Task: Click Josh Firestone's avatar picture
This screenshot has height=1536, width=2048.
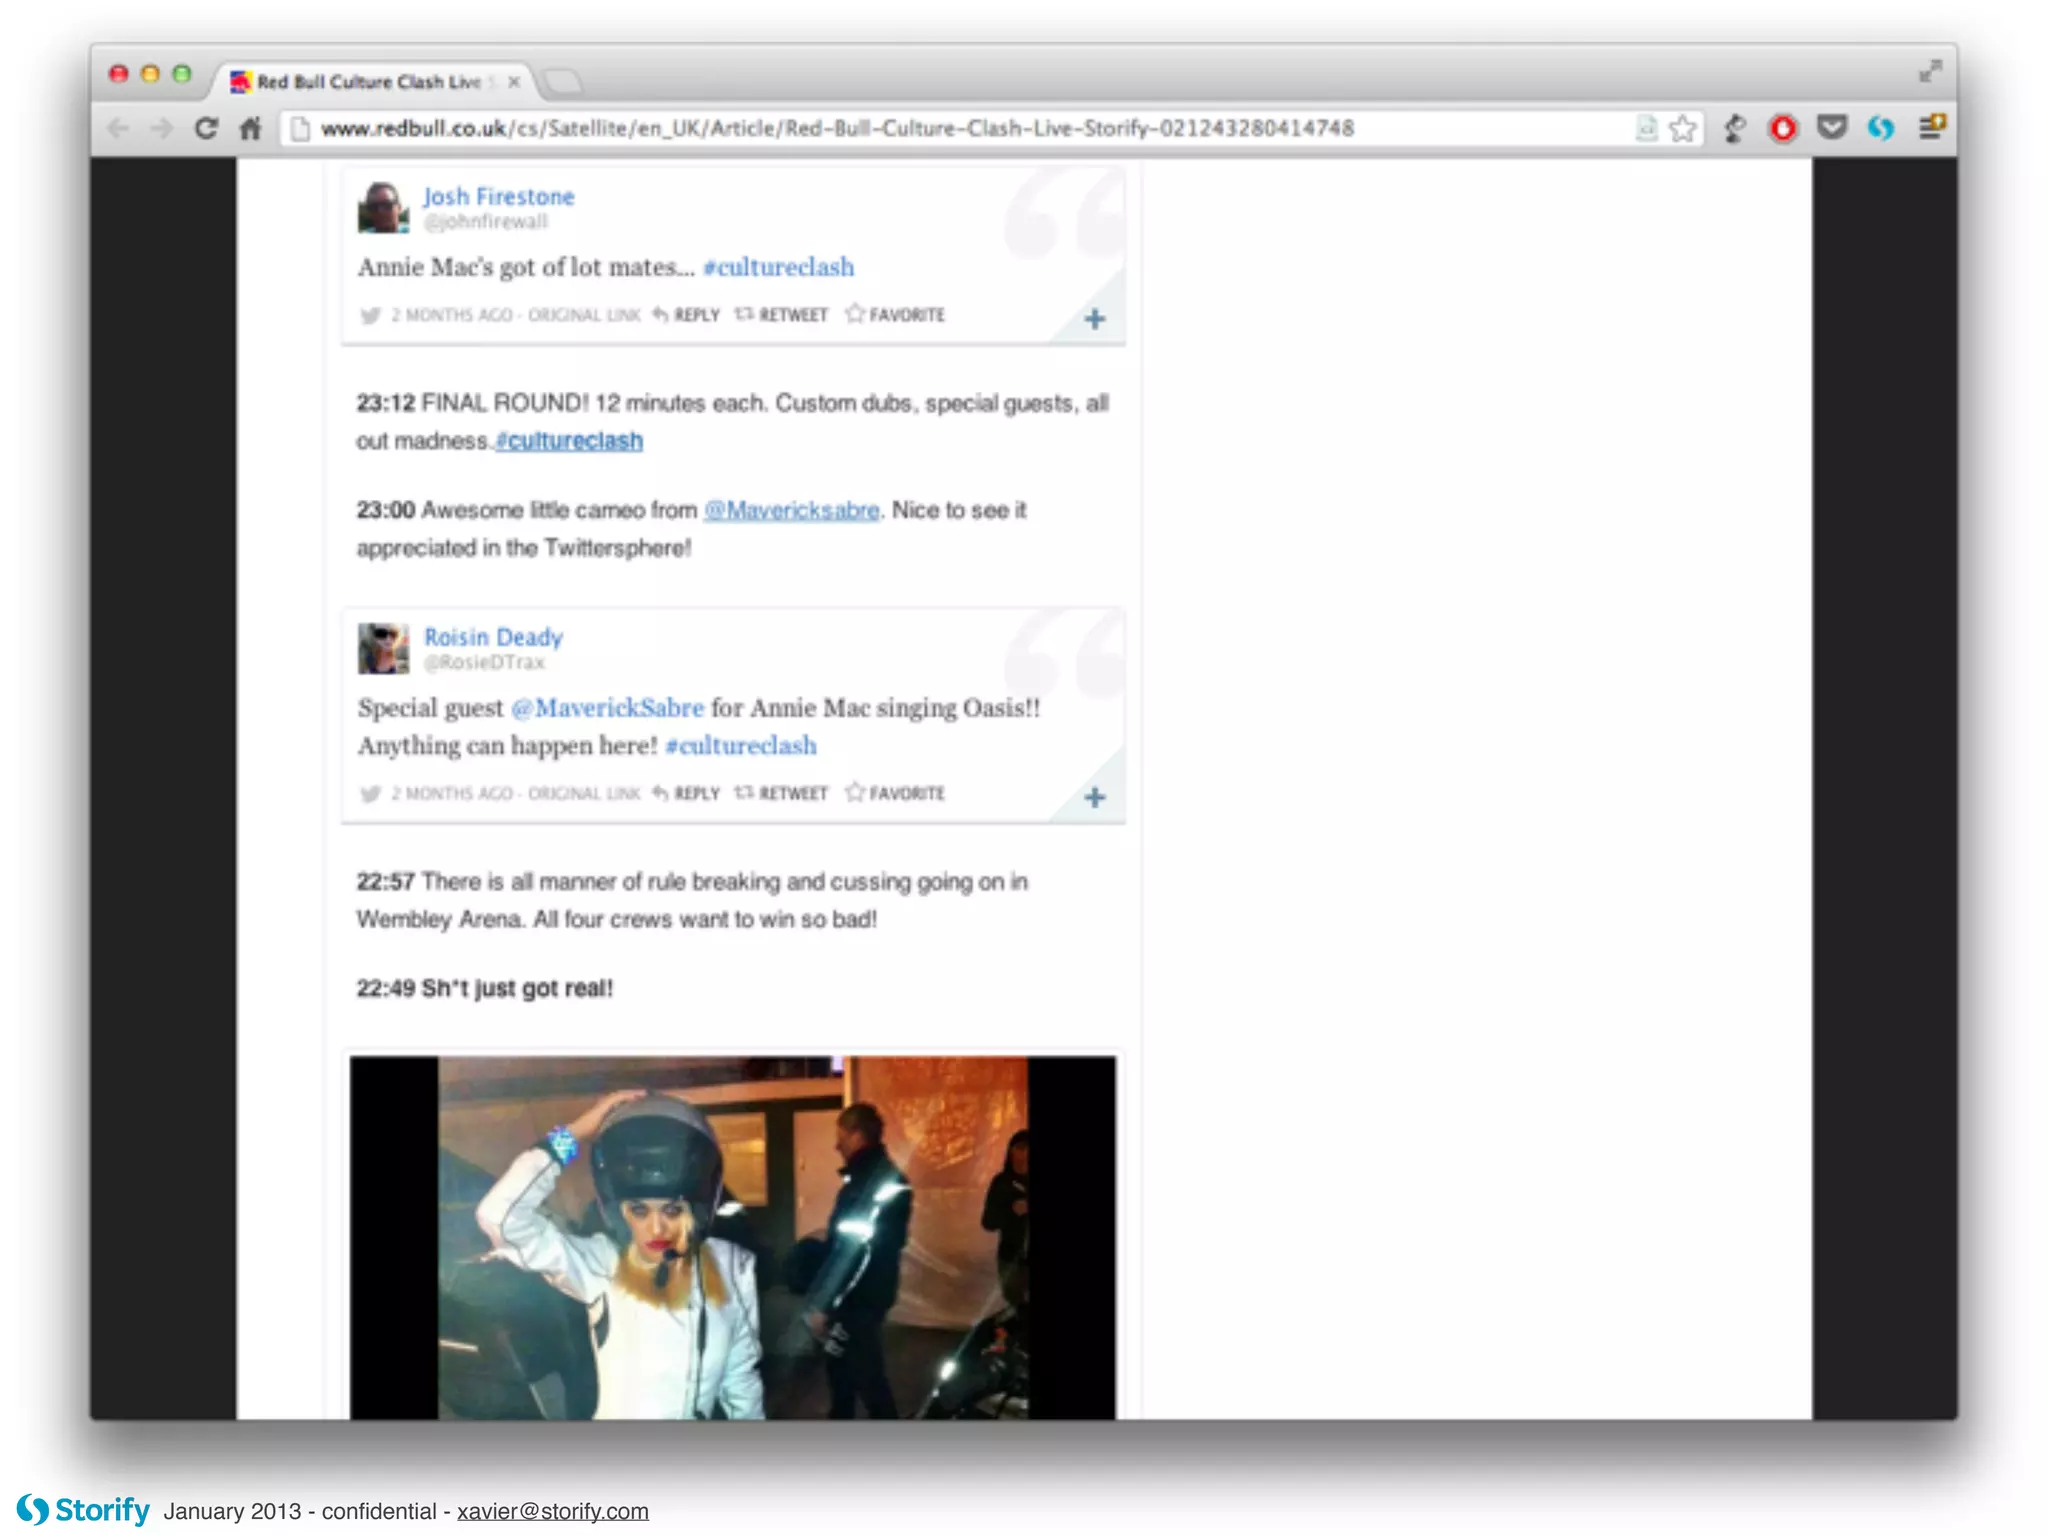Action: coord(383,207)
